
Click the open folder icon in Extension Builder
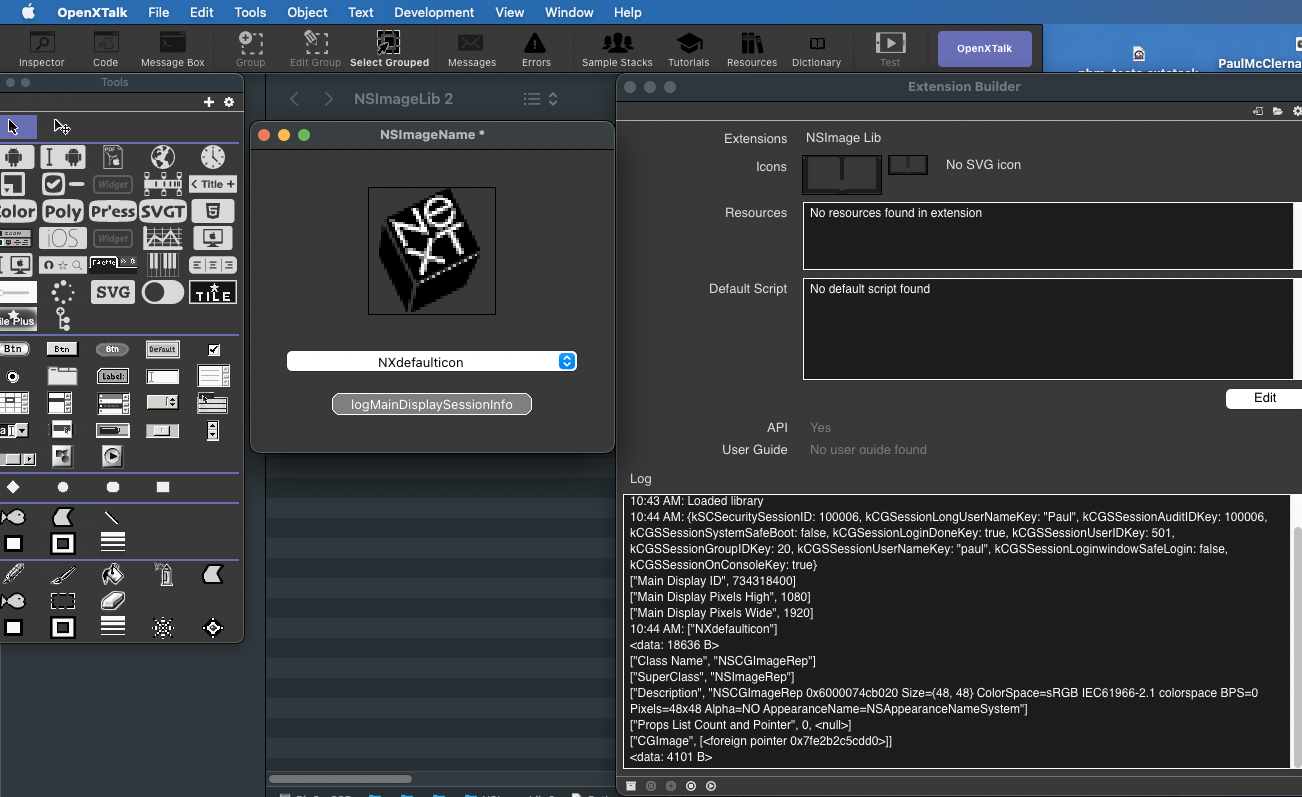pos(1277,111)
